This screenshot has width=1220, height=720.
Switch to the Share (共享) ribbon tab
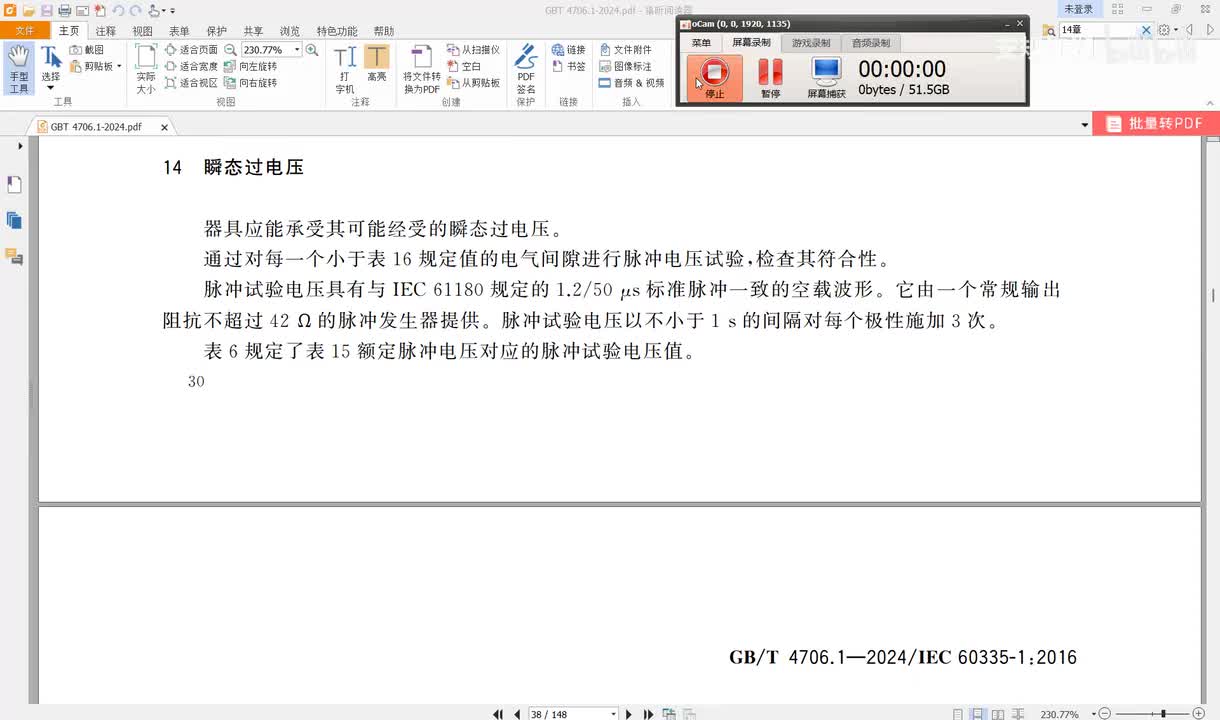click(254, 31)
